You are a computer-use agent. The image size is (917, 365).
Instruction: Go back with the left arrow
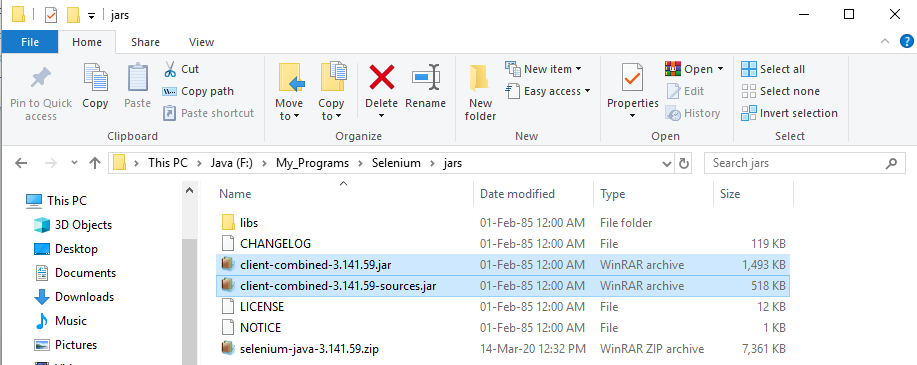(x=21, y=163)
